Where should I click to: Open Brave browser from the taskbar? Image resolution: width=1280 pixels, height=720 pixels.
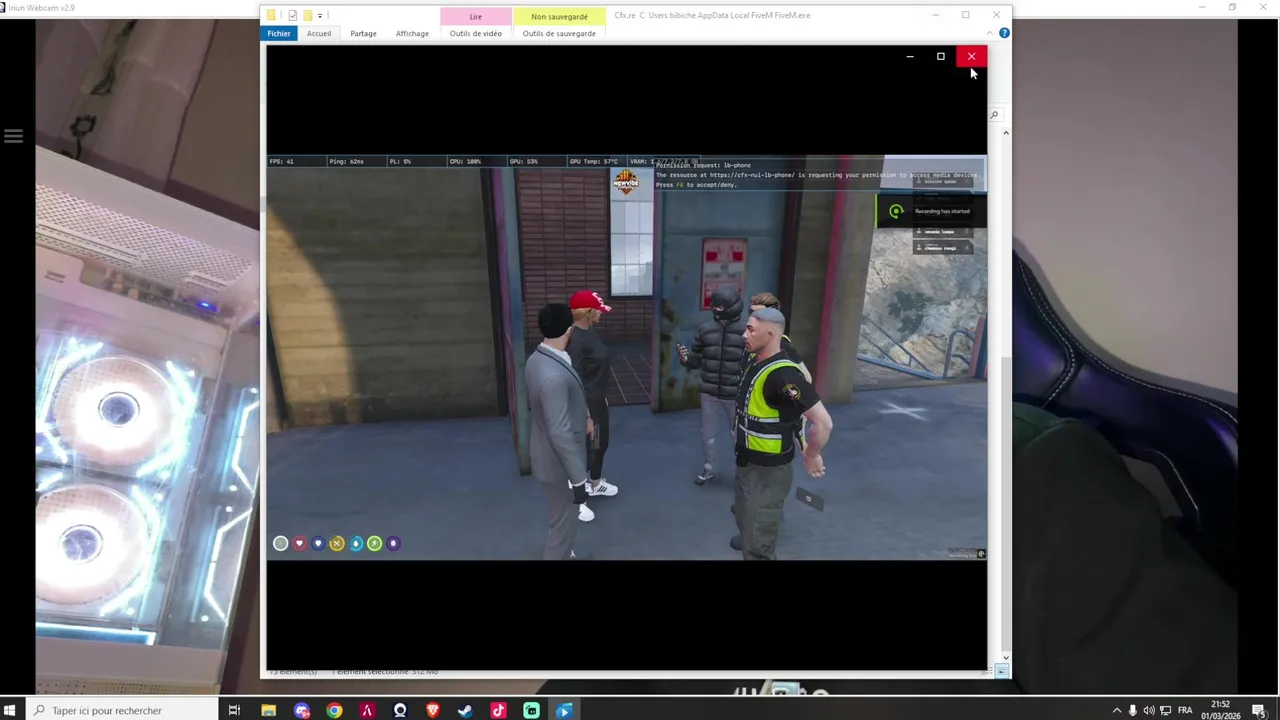tap(432, 710)
